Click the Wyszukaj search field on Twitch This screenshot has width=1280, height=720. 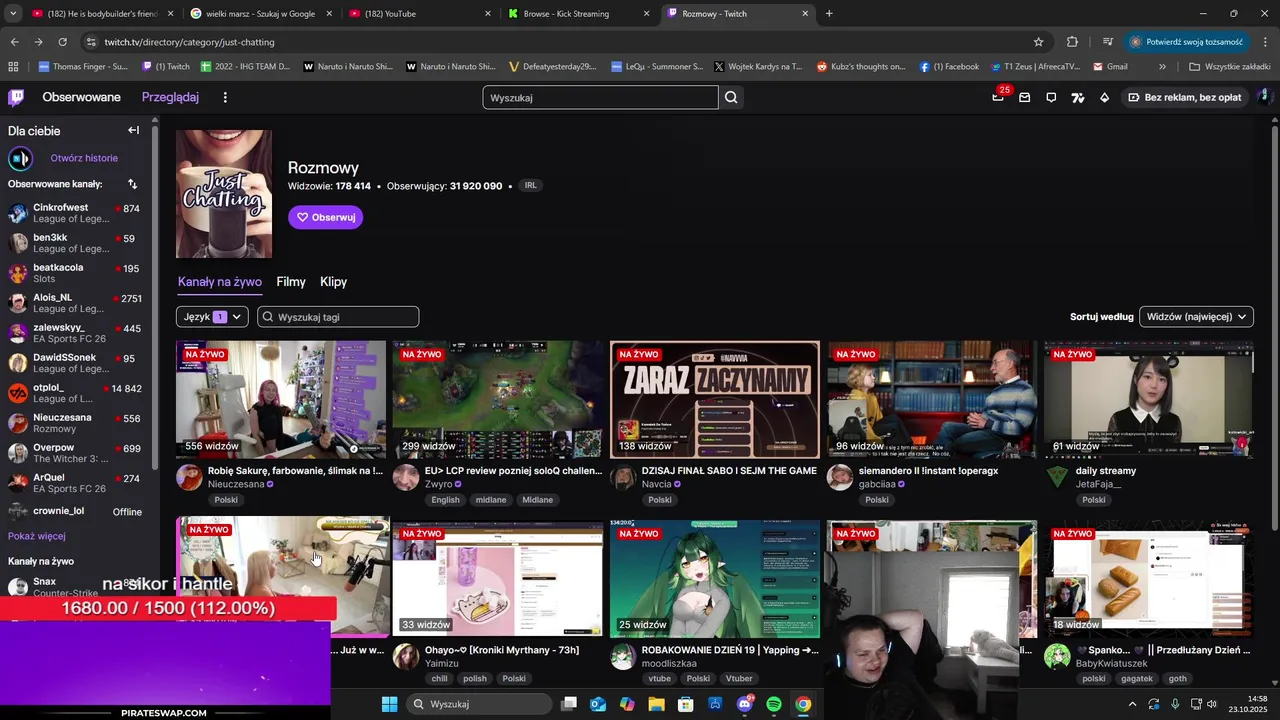[600, 97]
